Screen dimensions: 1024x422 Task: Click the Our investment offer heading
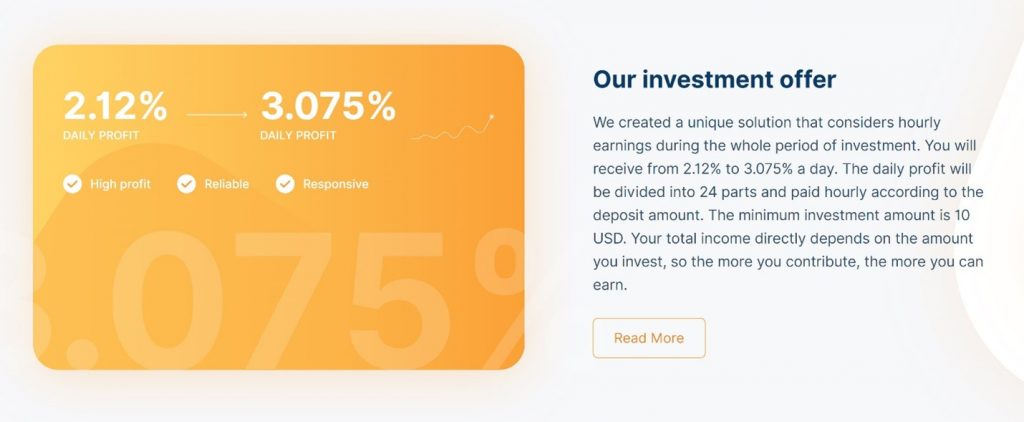click(714, 79)
